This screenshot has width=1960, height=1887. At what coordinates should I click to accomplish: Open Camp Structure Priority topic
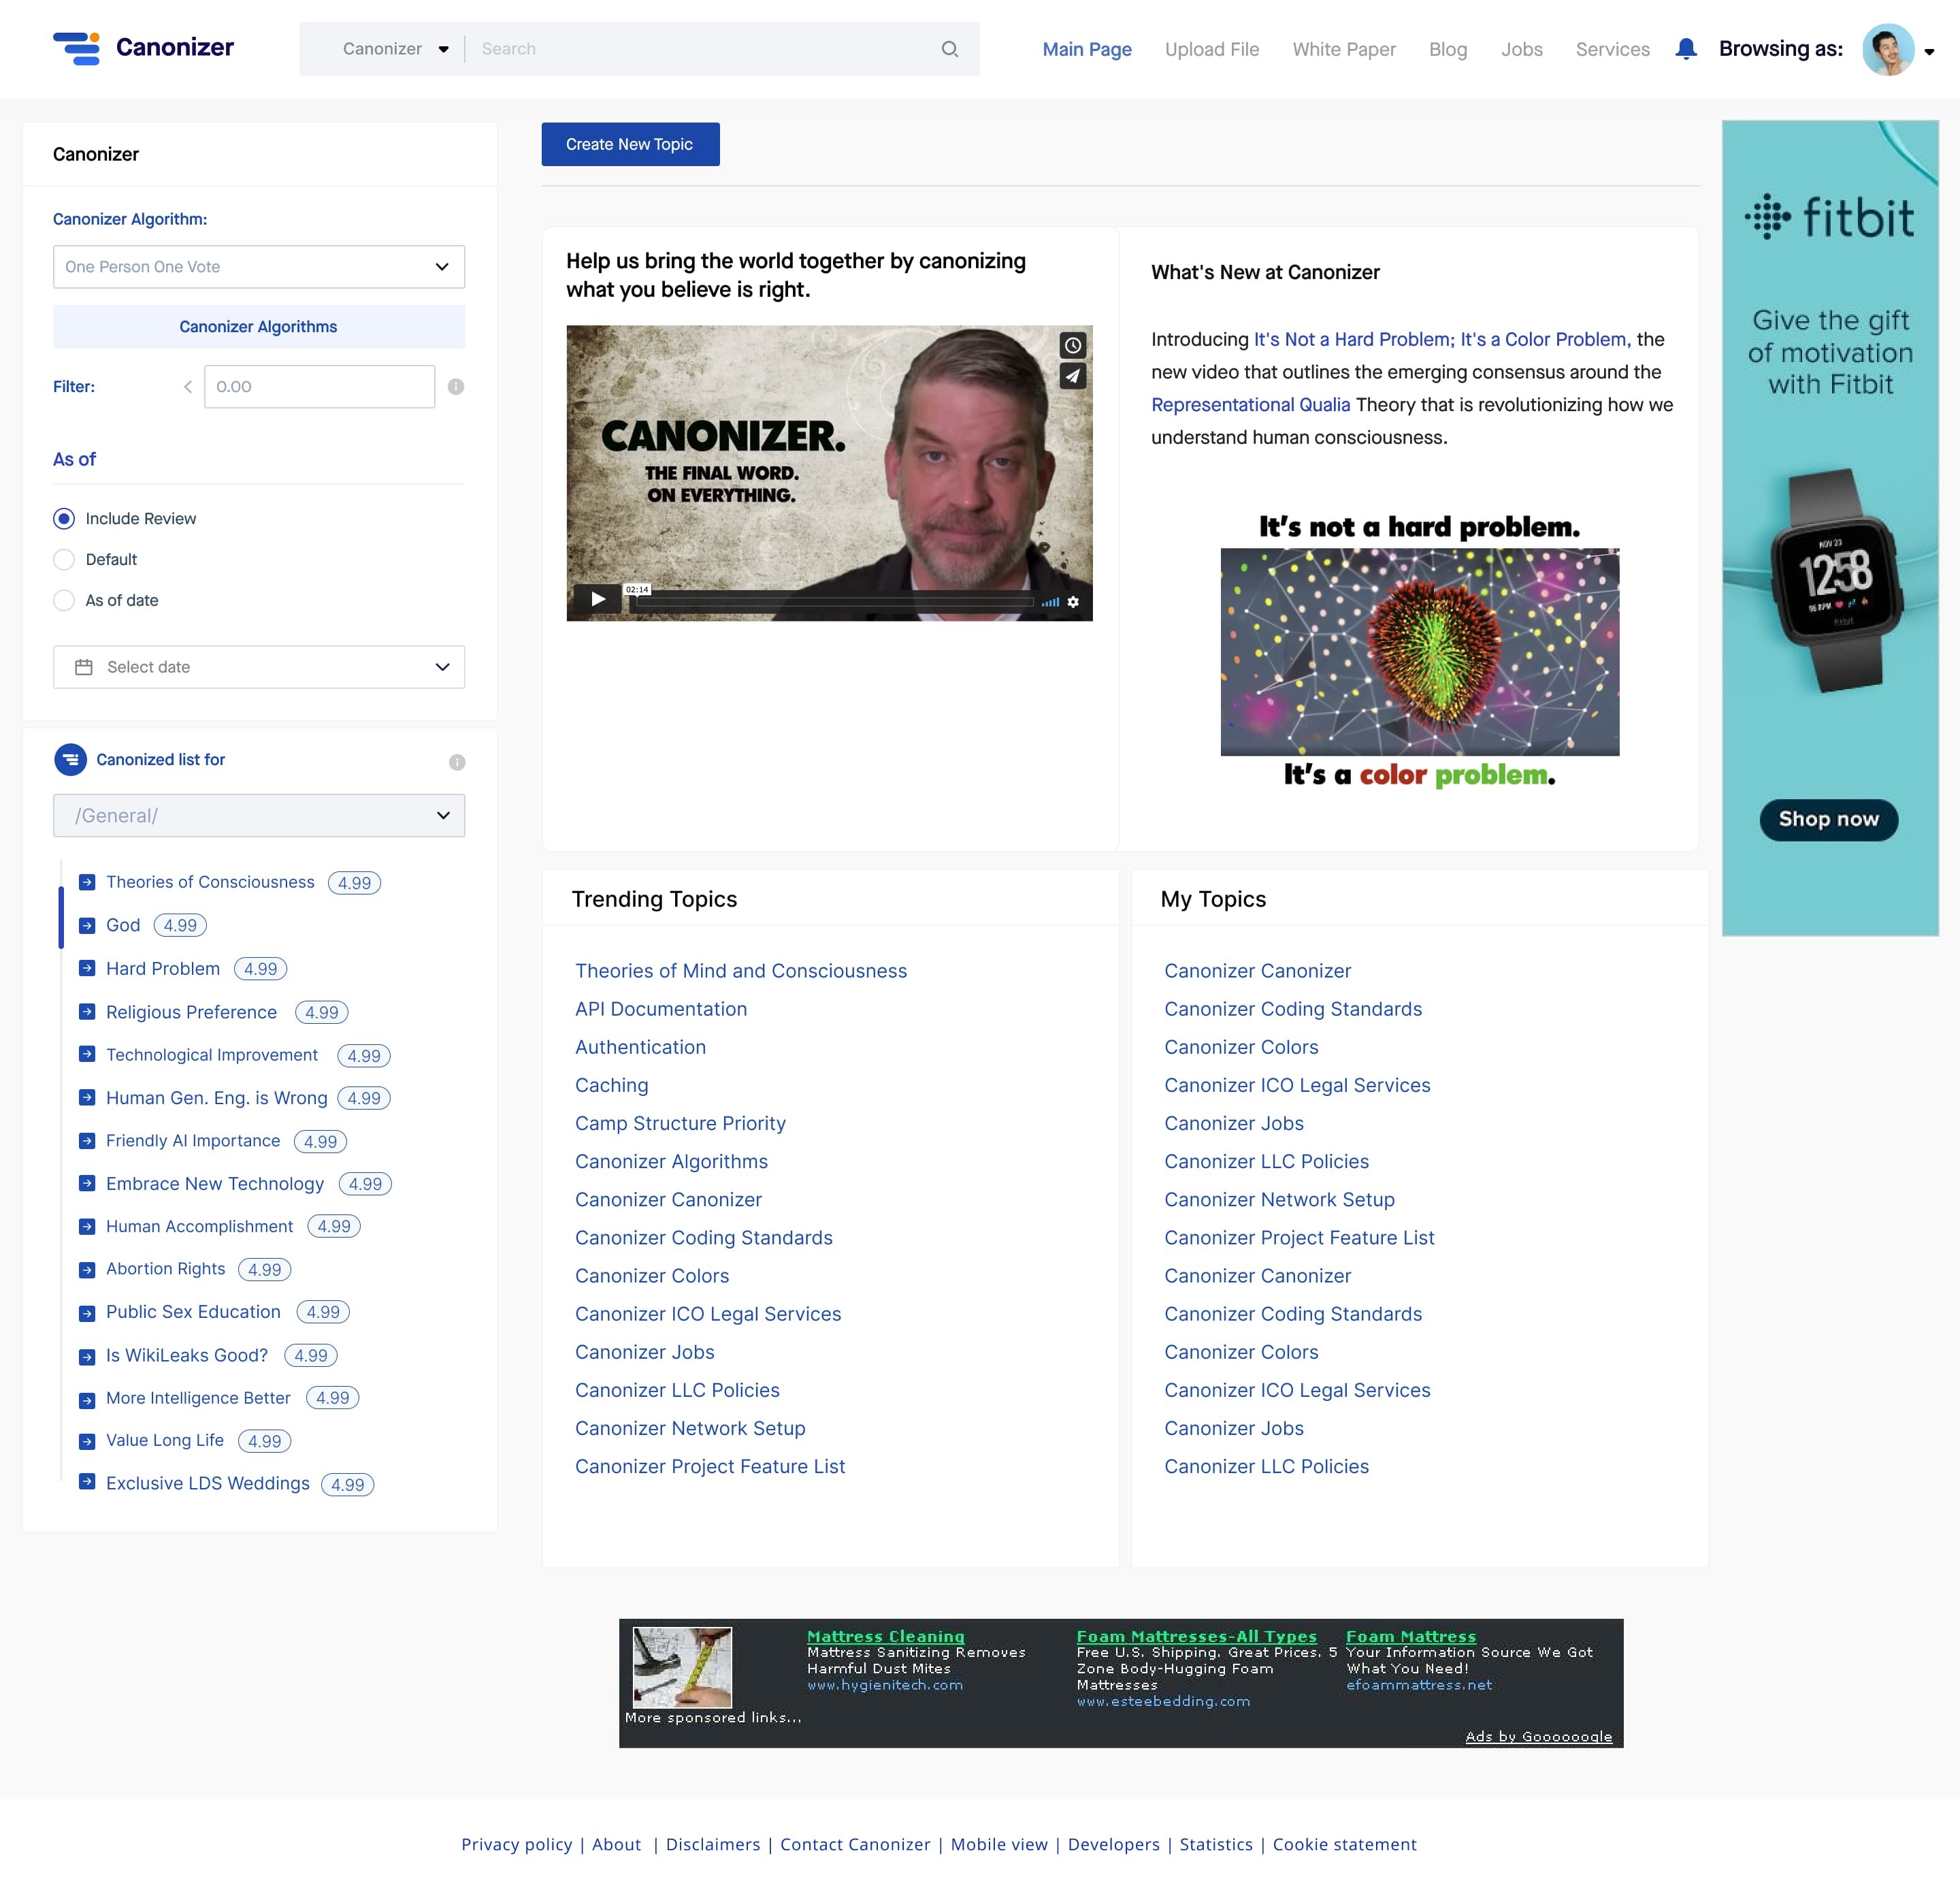[680, 1123]
